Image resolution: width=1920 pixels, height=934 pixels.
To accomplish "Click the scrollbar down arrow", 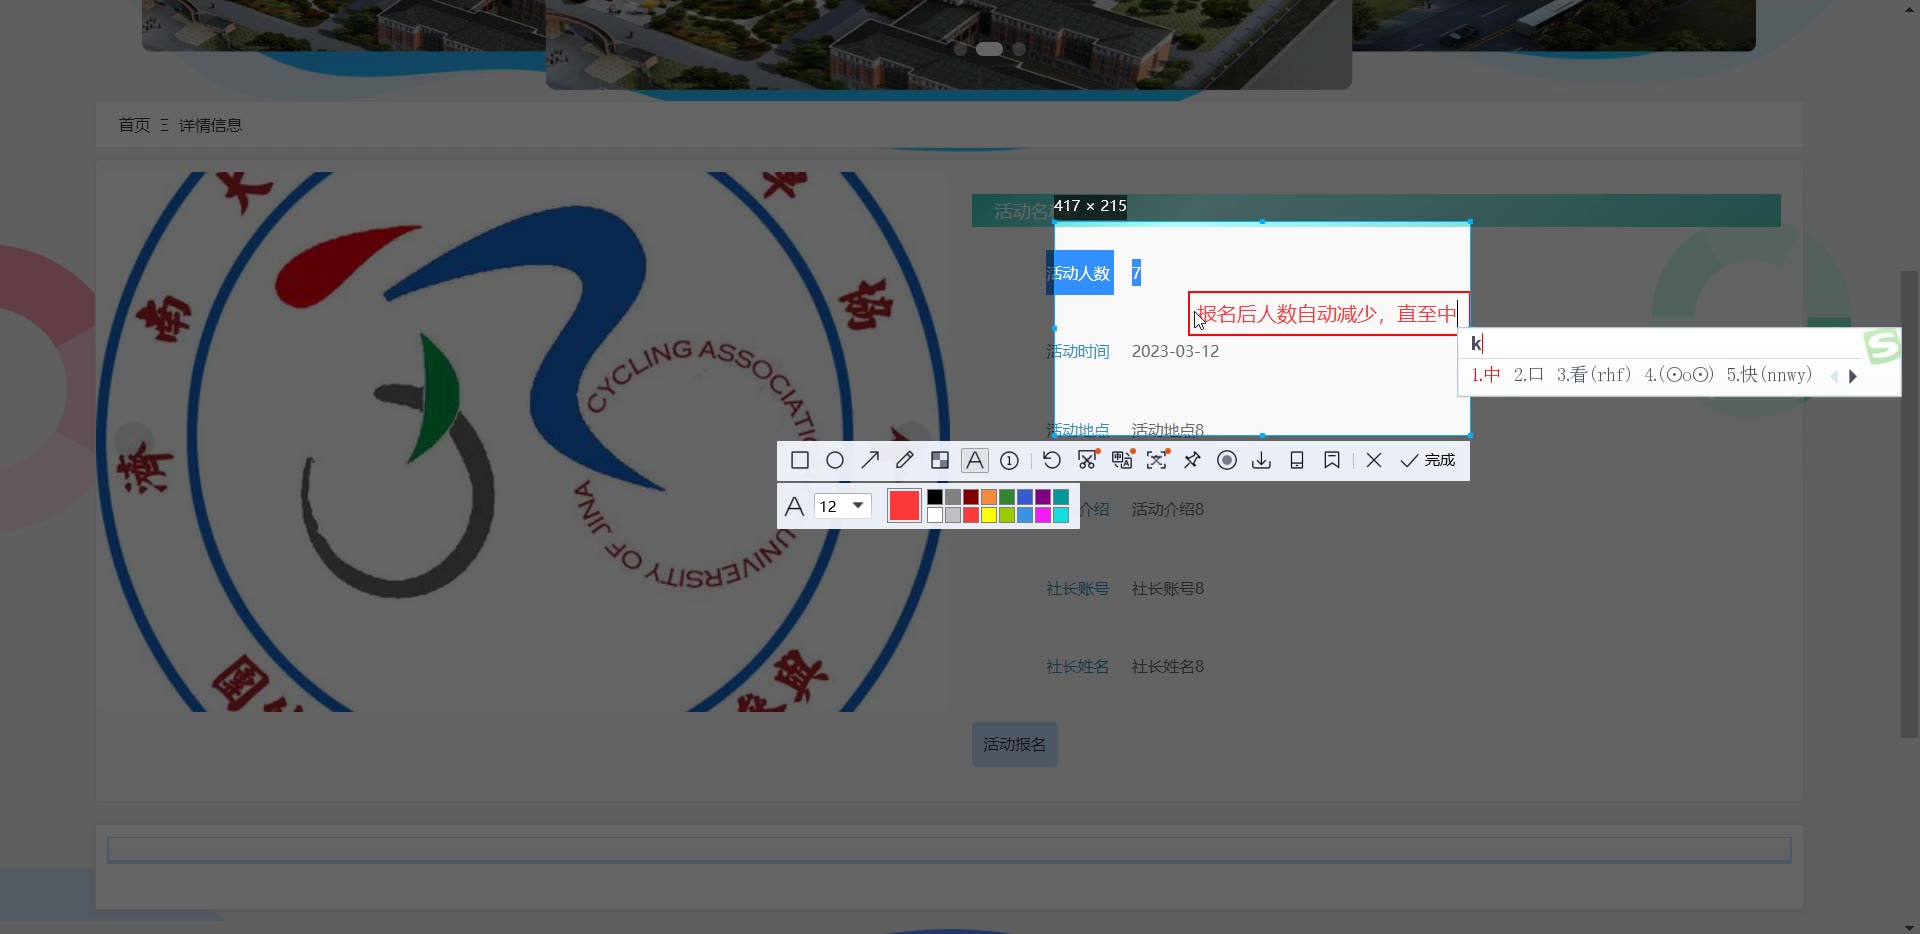I will tap(1909, 926).
